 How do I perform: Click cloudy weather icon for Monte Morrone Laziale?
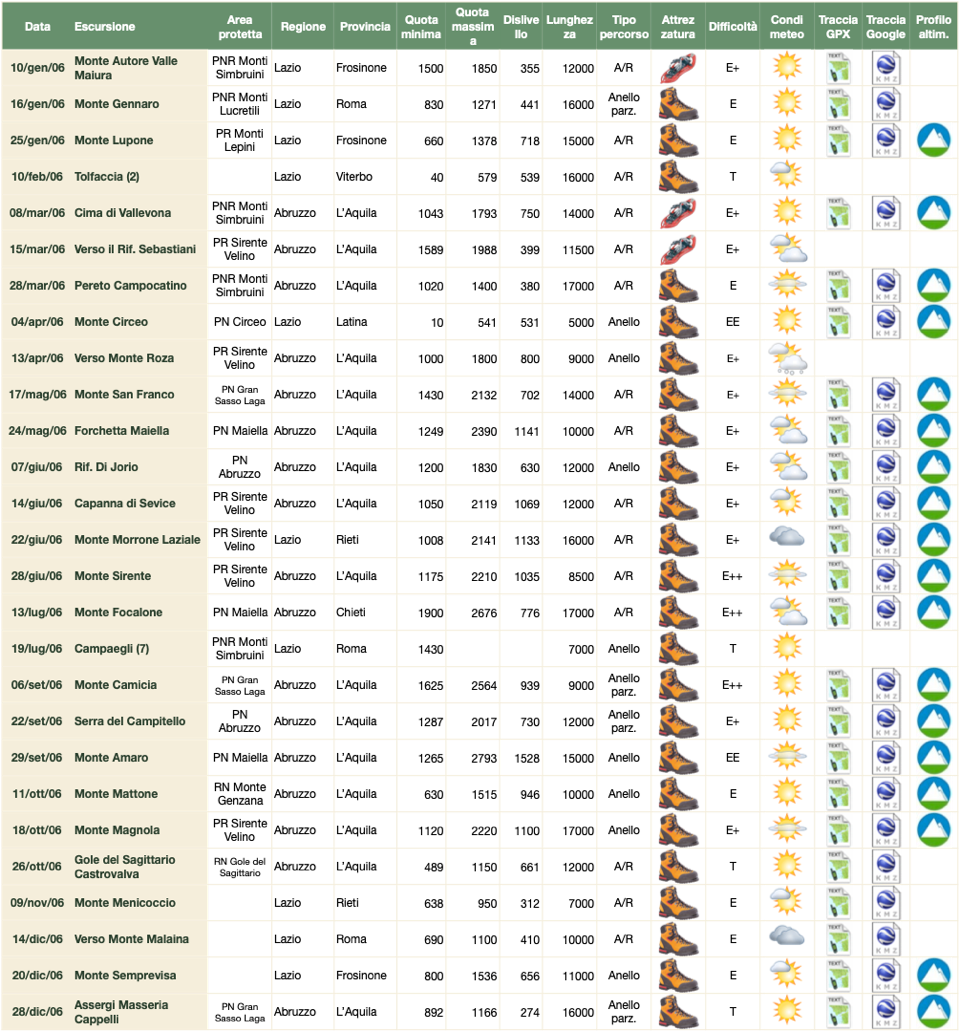point(787,538)
